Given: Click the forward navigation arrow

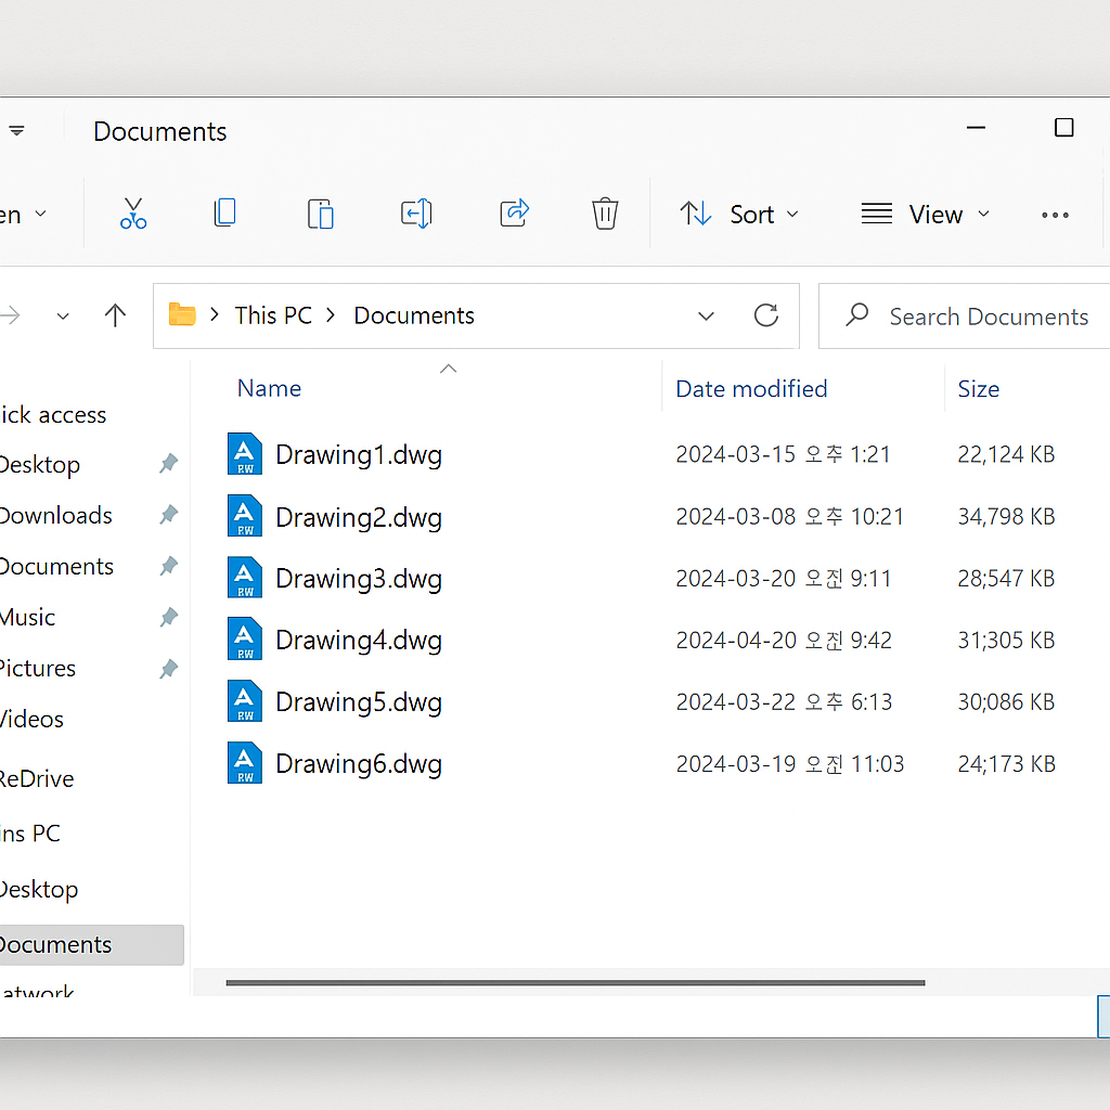Looking at the screenshot, I should [10, 315].
